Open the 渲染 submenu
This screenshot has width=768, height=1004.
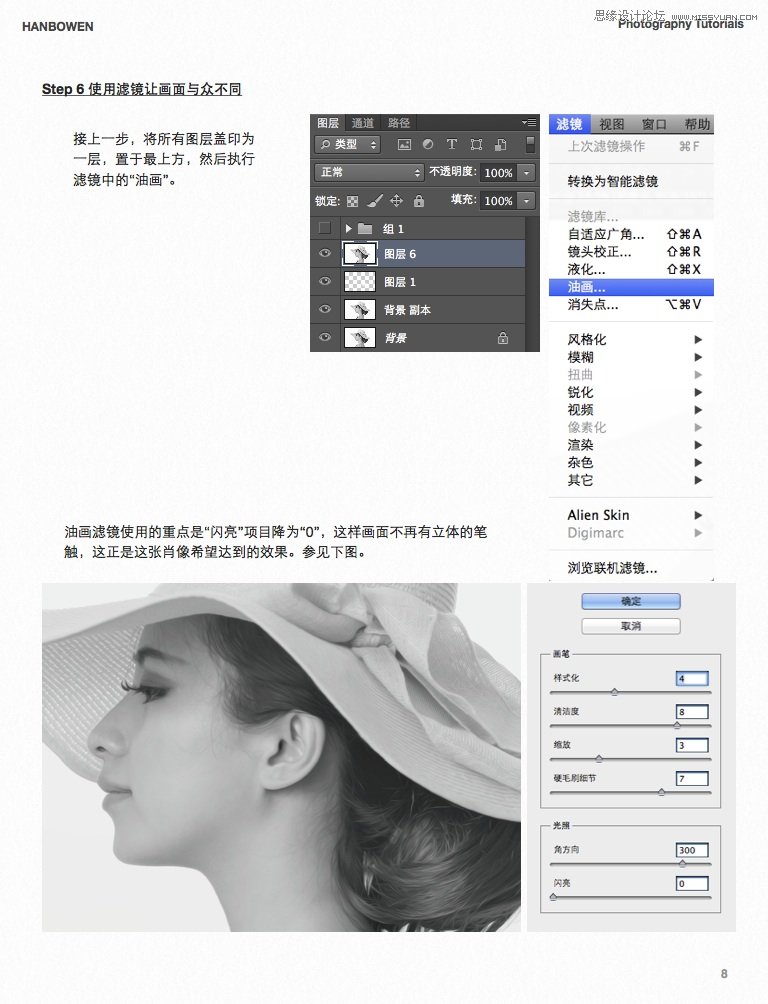[631, 444]
